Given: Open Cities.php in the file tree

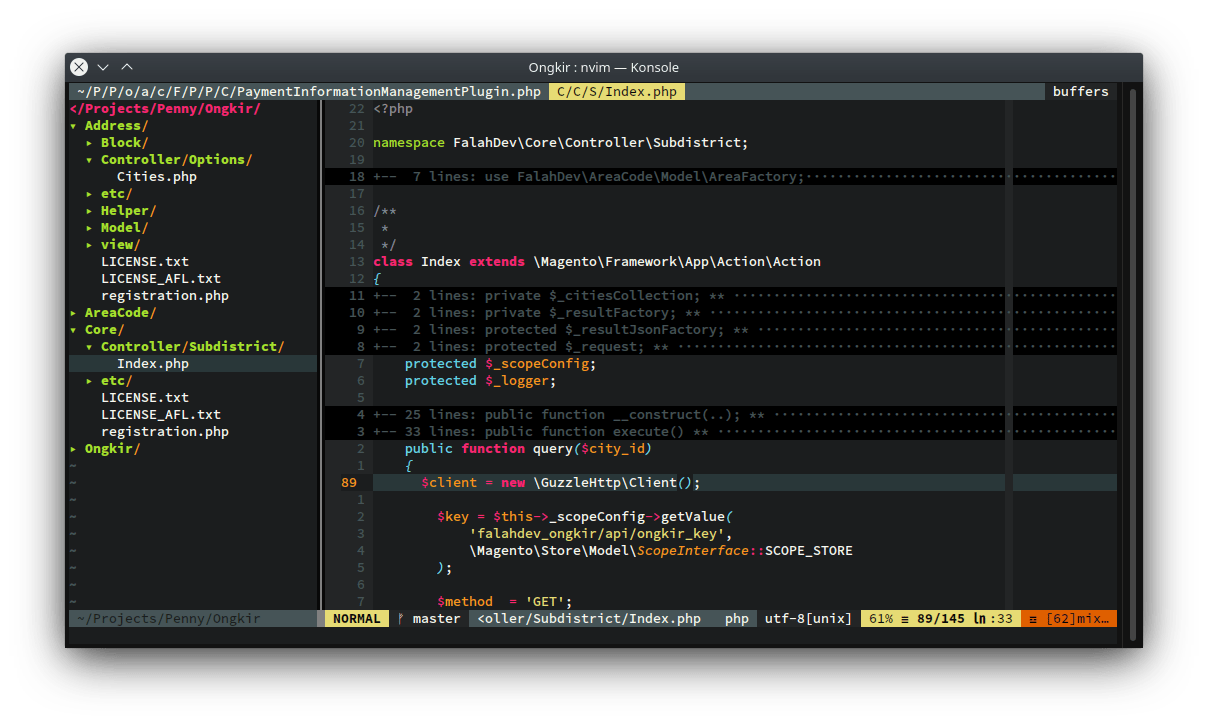Looking at the screenshot, I should coord(157,177).
